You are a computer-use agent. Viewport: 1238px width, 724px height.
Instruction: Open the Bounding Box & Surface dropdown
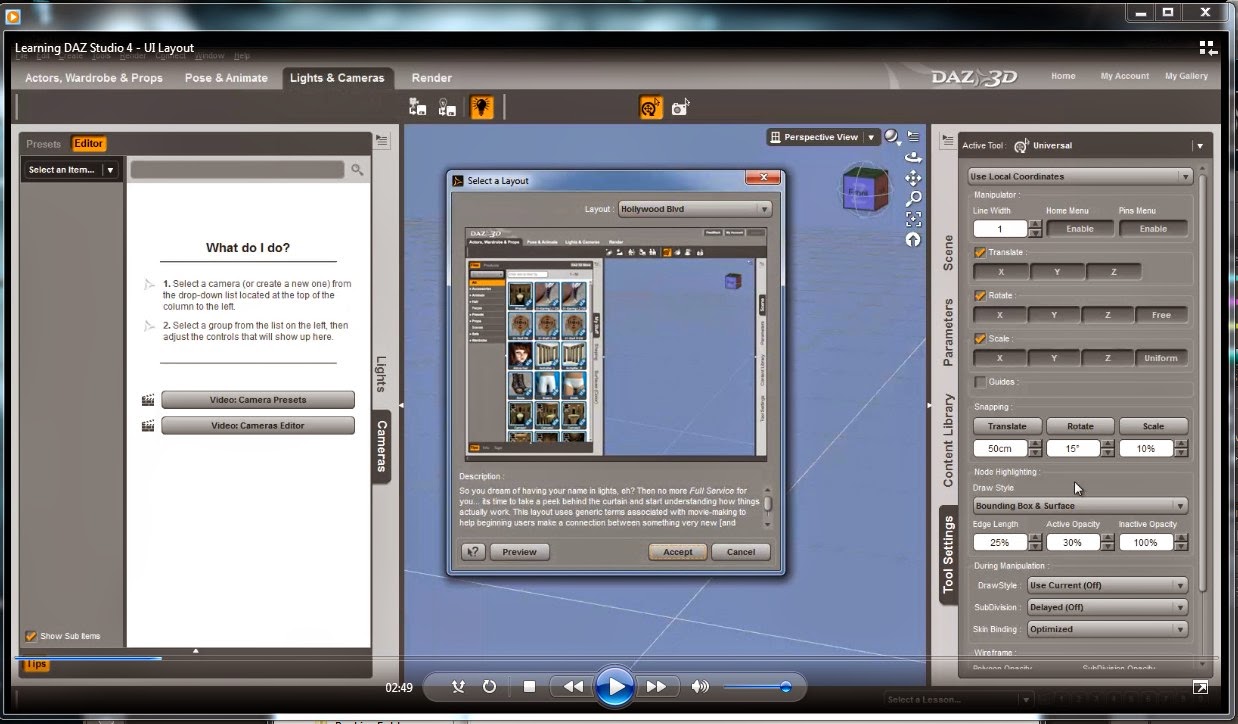(x=1080, y=506)
